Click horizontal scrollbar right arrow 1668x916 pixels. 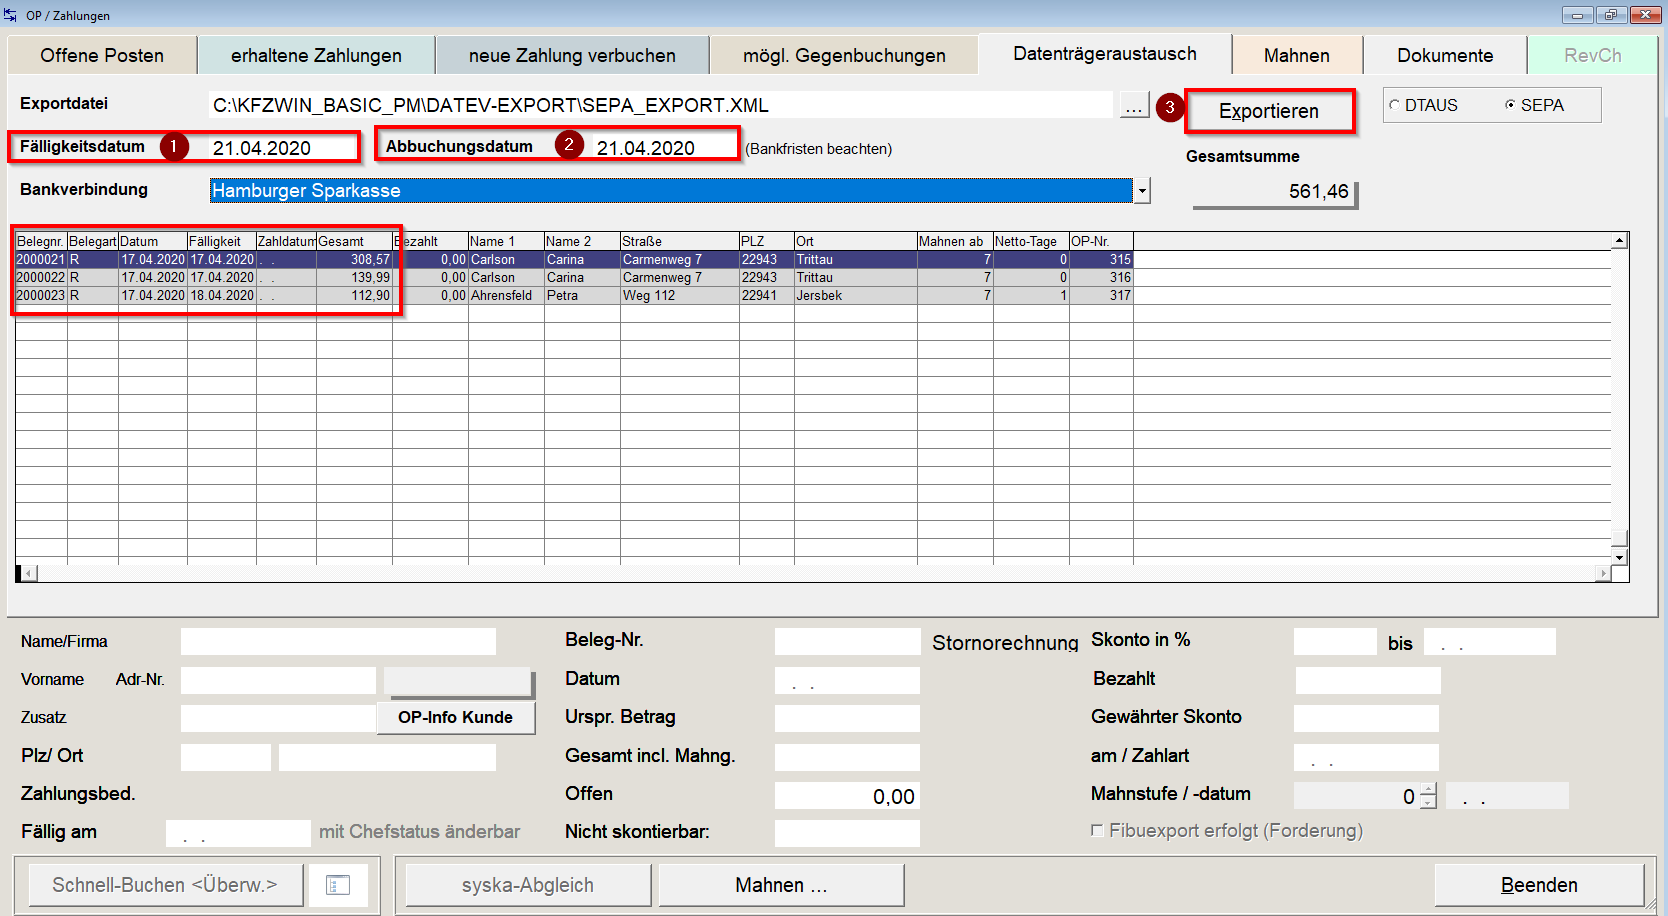(x=1603, y=573)
